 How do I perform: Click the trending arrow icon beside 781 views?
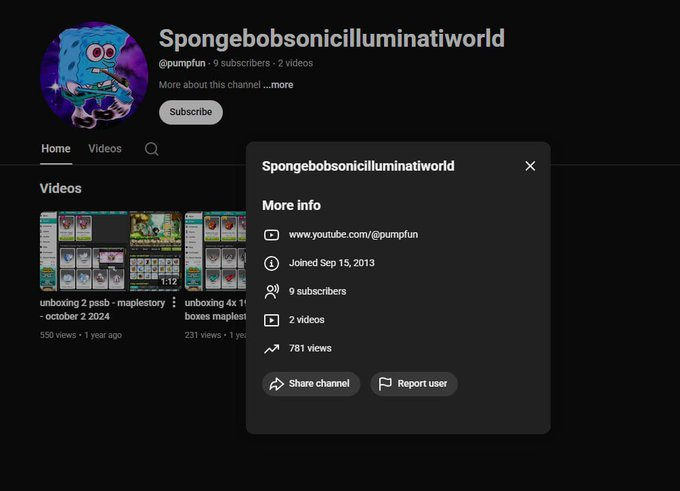(271, 349)
